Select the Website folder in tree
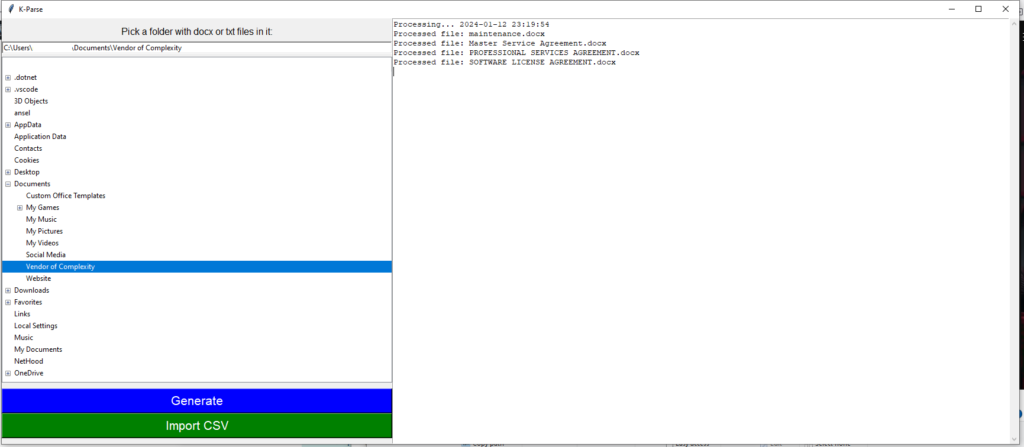 click(38, 278)
